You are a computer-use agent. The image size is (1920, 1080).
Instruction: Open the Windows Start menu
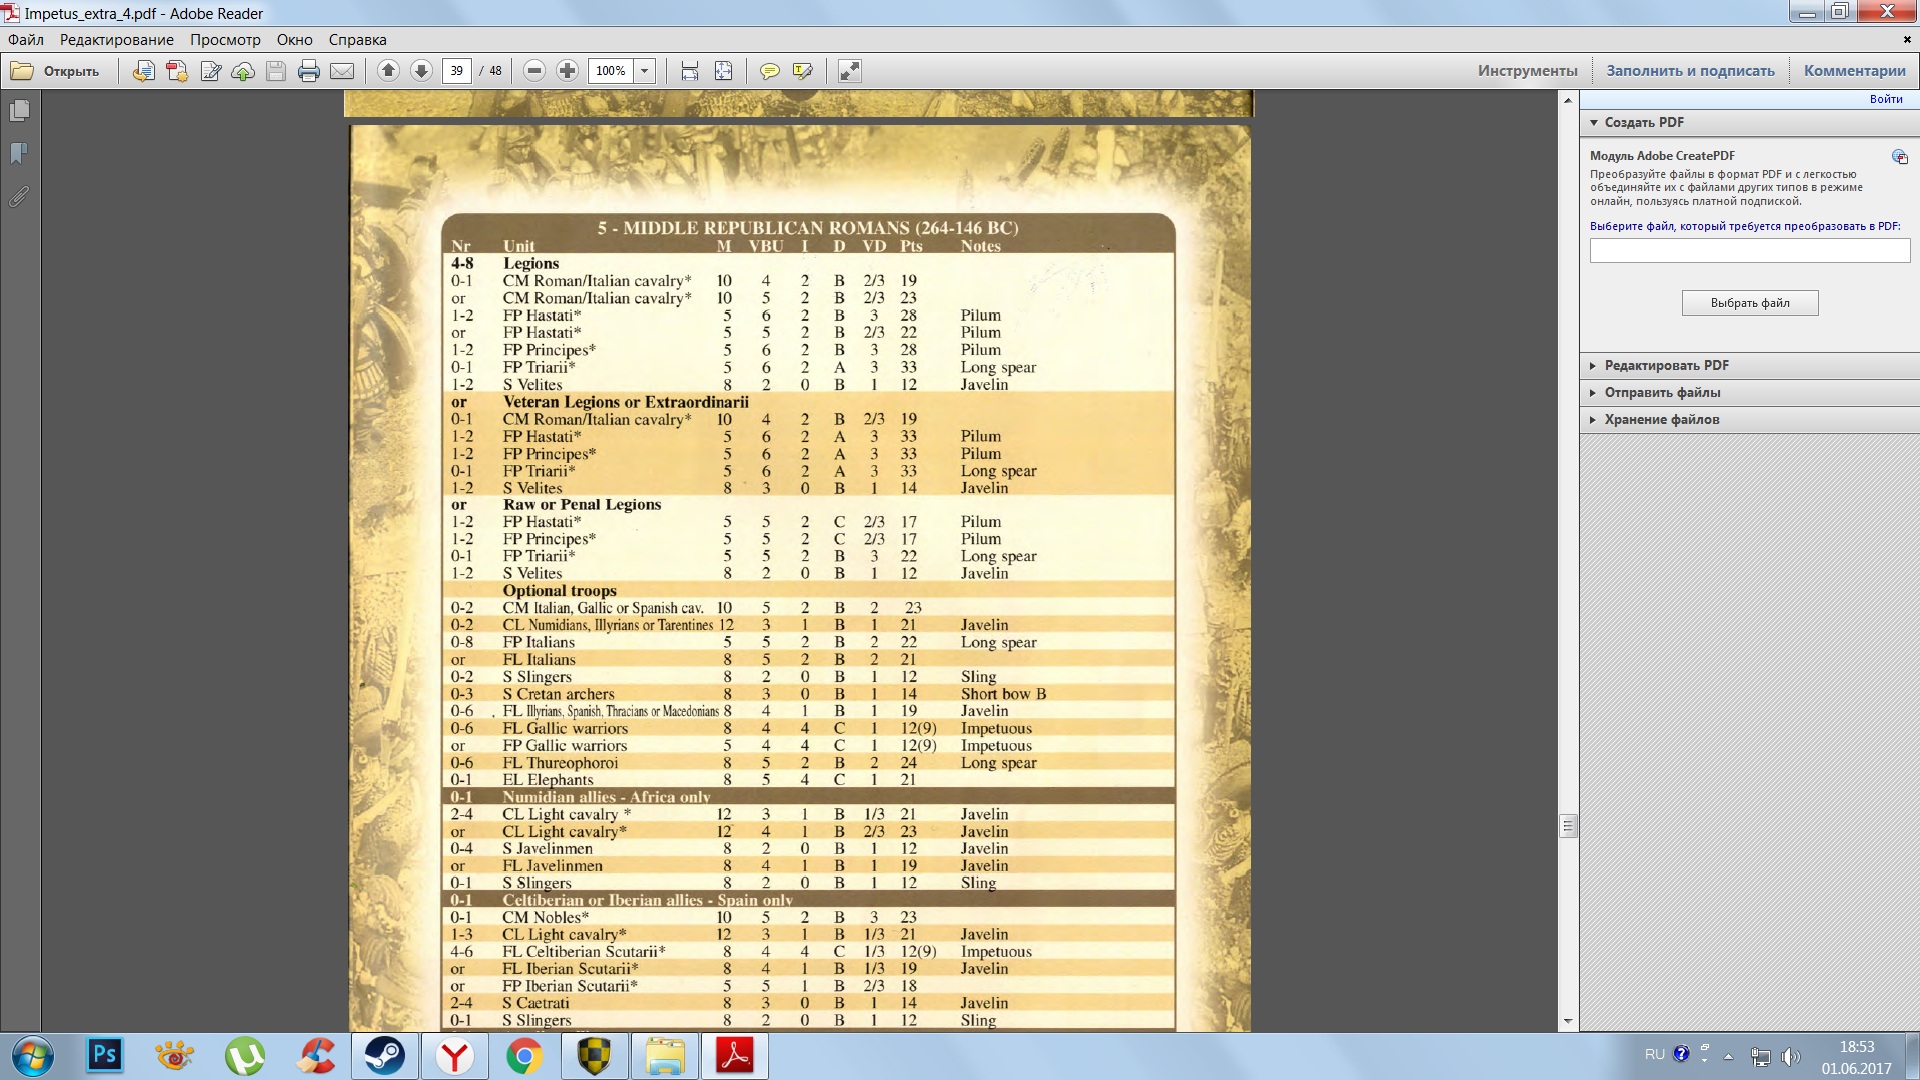[32, 1056]
